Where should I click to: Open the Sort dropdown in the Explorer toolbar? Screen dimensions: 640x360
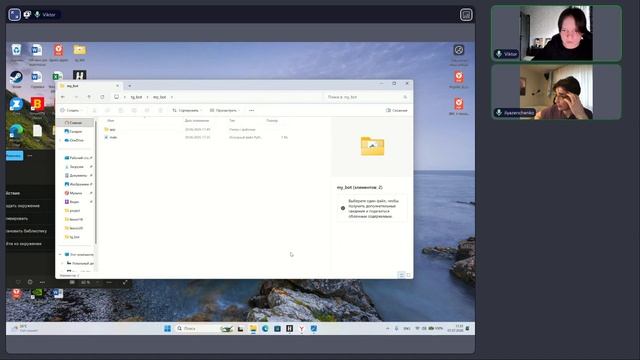(x=187, y=110)
